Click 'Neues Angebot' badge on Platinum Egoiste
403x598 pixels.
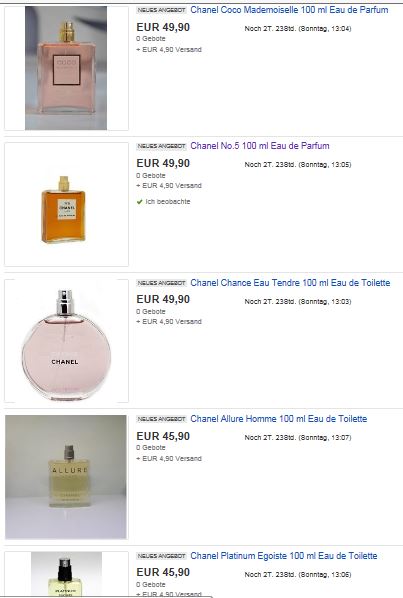pyautogui.click(x=161, y=556)
